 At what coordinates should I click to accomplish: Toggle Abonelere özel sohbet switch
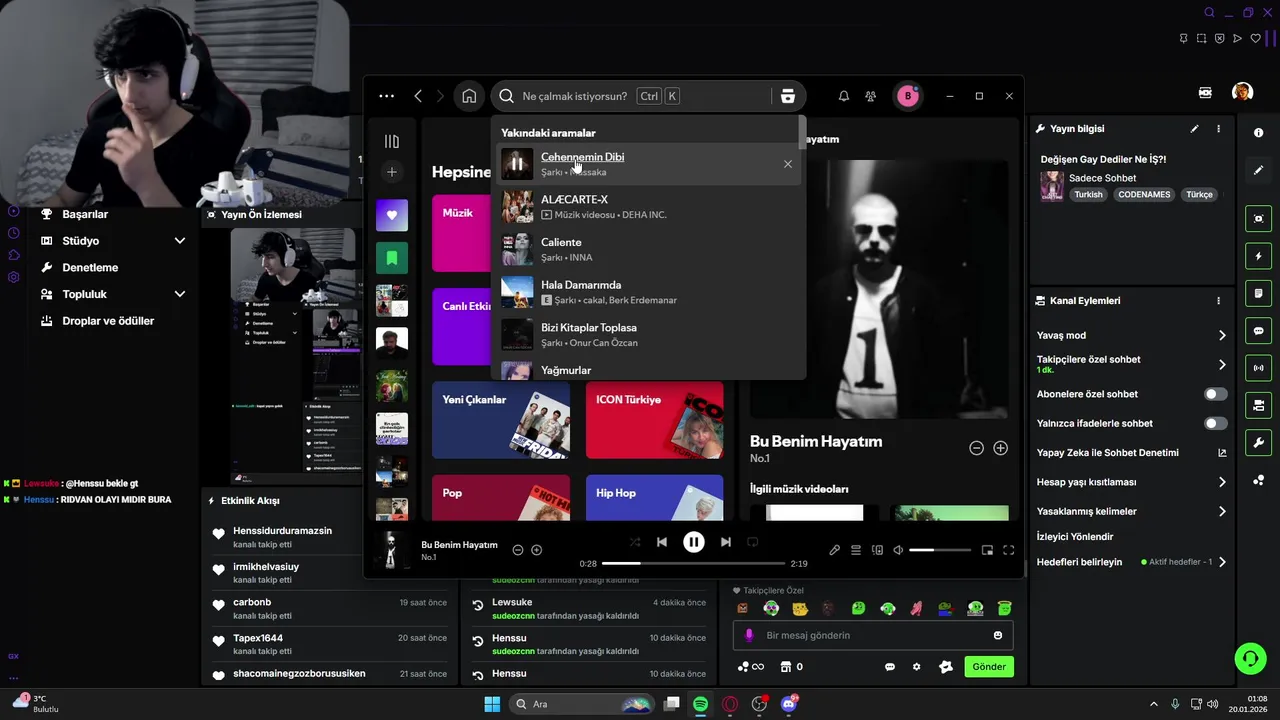pos(1216,394)
